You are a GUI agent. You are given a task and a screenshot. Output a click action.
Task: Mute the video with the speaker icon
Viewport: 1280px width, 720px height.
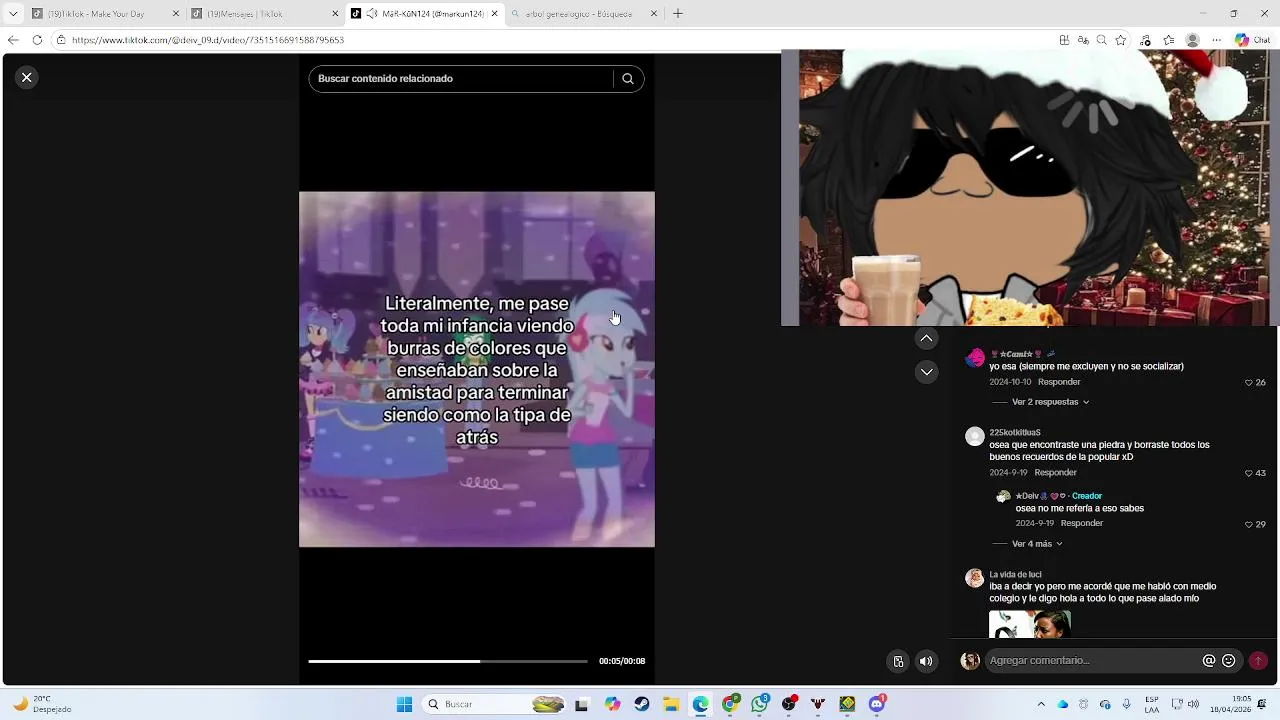point(926,661)
